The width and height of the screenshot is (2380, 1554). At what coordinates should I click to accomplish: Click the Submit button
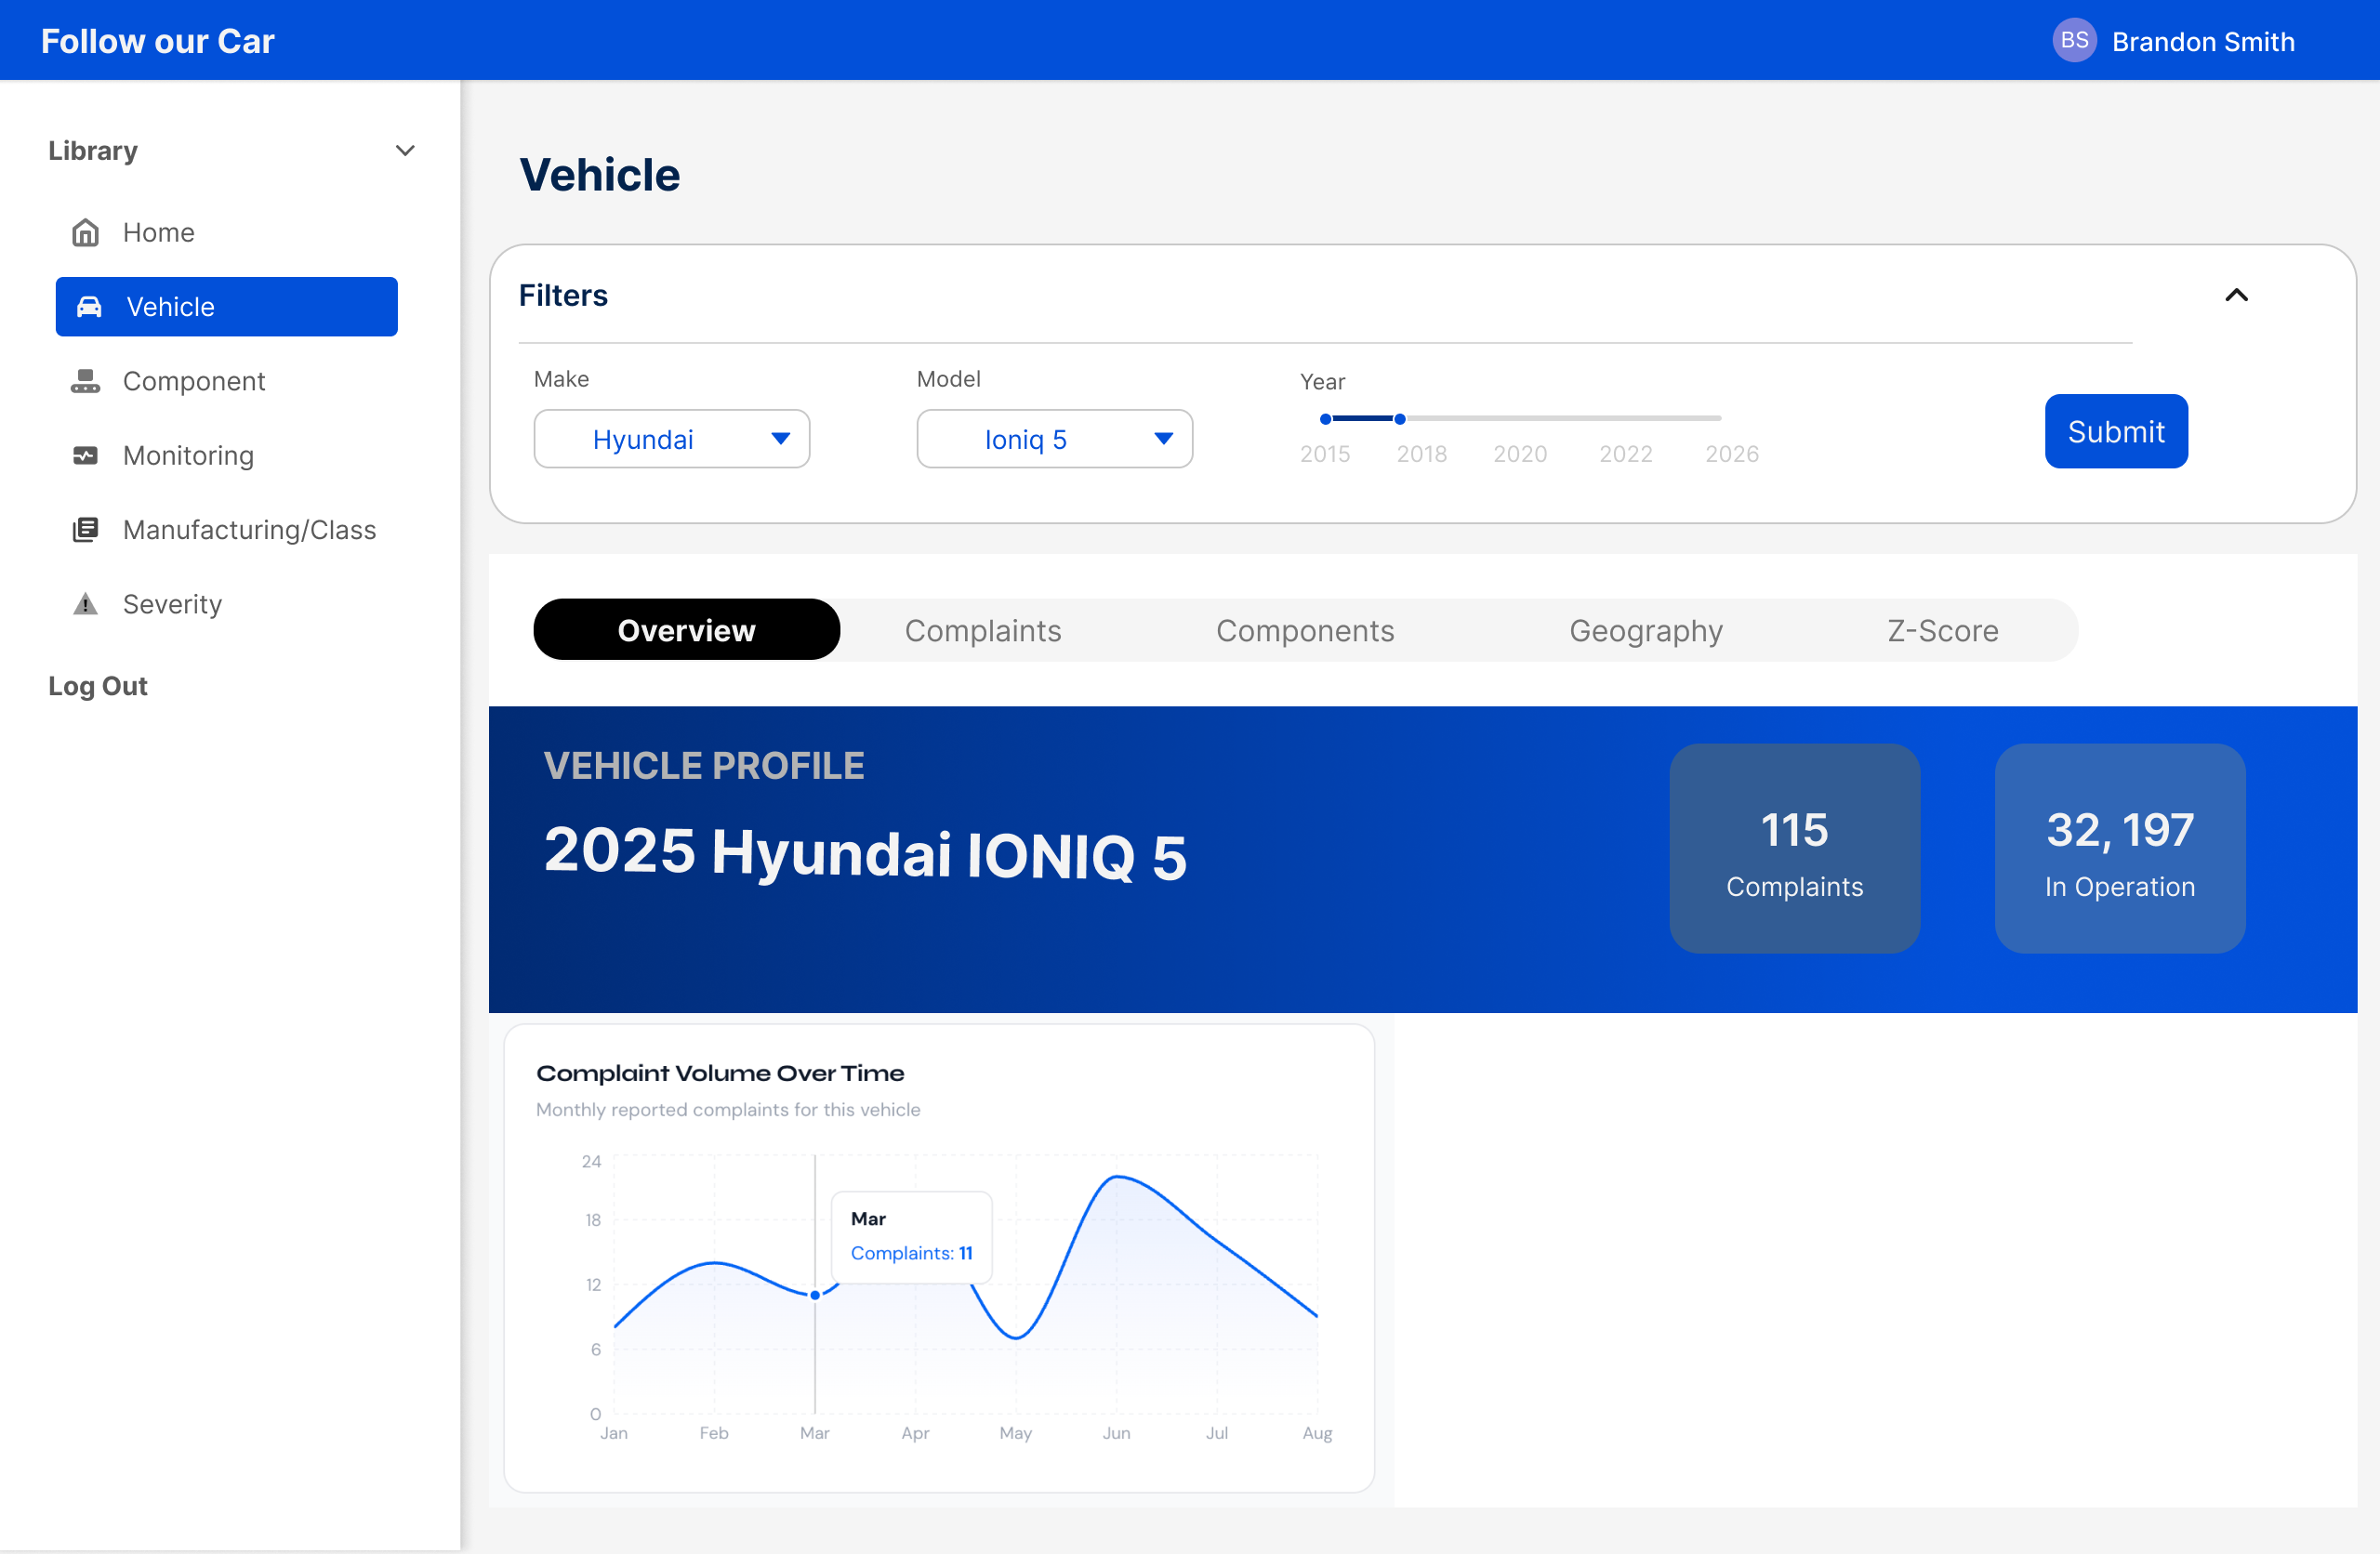2116,431
